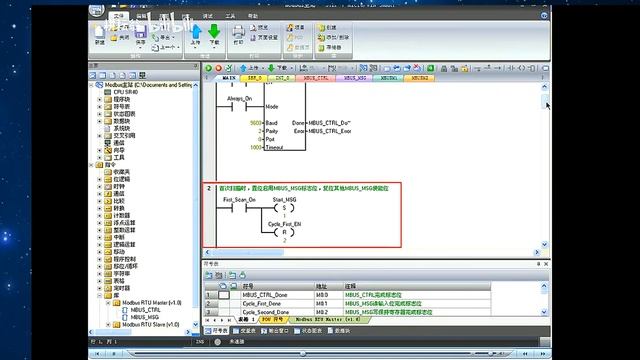
Task: Click the Save floppy disk icon
Action: 140,32
